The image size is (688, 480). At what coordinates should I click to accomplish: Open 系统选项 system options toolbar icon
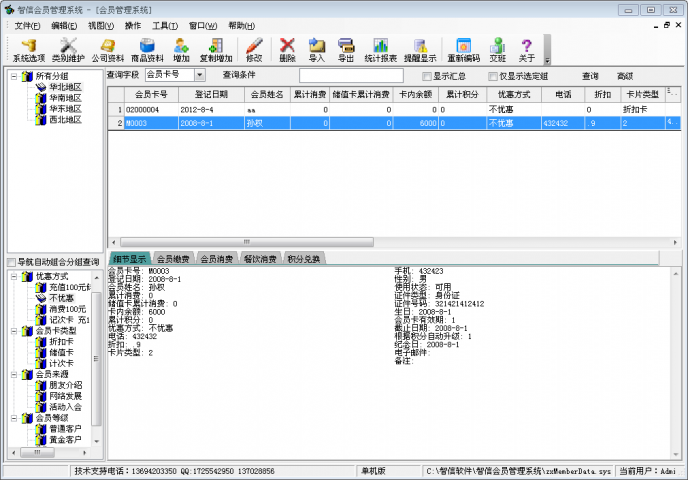[x=28, y=49]
